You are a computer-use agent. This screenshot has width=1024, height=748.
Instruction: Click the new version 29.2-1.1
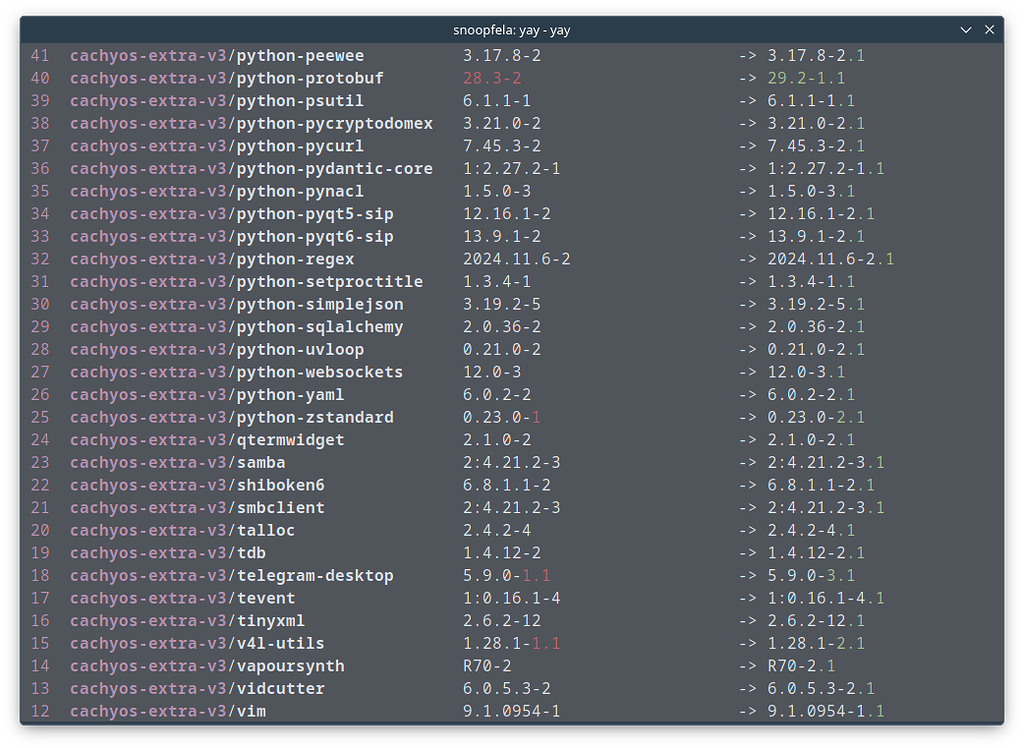click(x=806, y=78)
